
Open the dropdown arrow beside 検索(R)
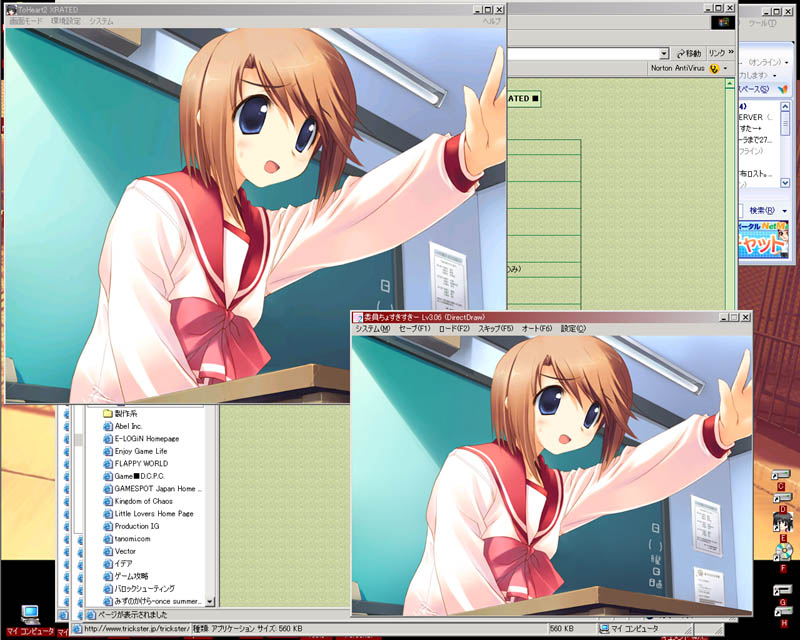click(785, 211)
